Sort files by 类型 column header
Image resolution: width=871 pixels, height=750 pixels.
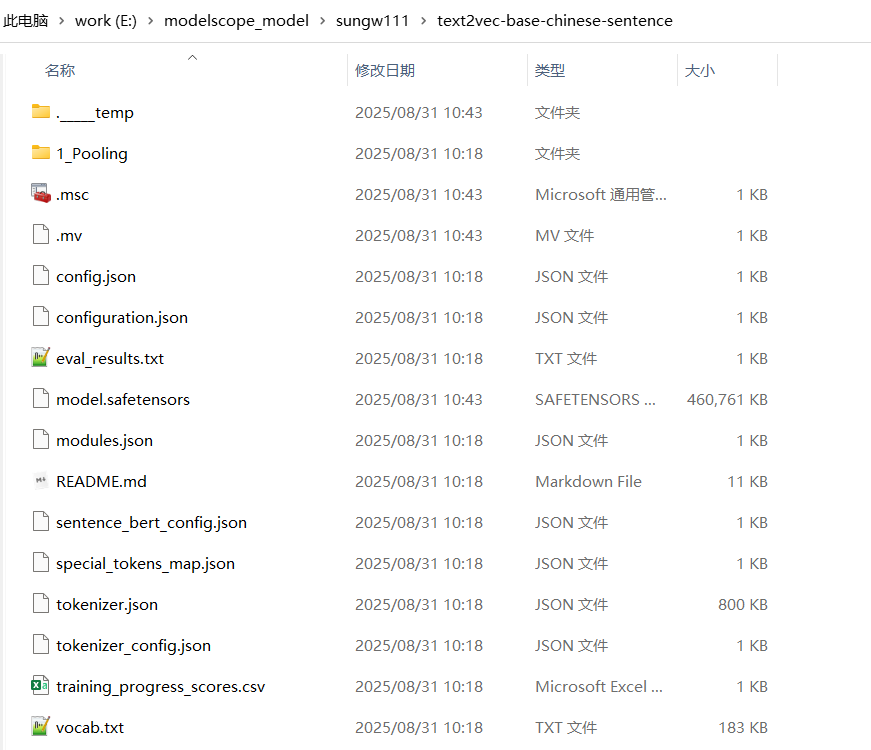point(550,71)
